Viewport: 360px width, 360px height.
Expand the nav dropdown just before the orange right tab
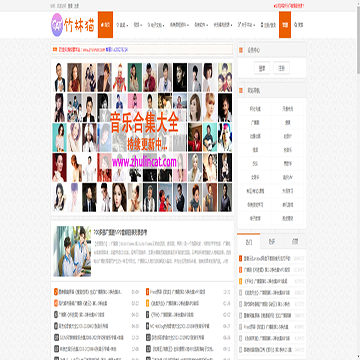[247, 25]
